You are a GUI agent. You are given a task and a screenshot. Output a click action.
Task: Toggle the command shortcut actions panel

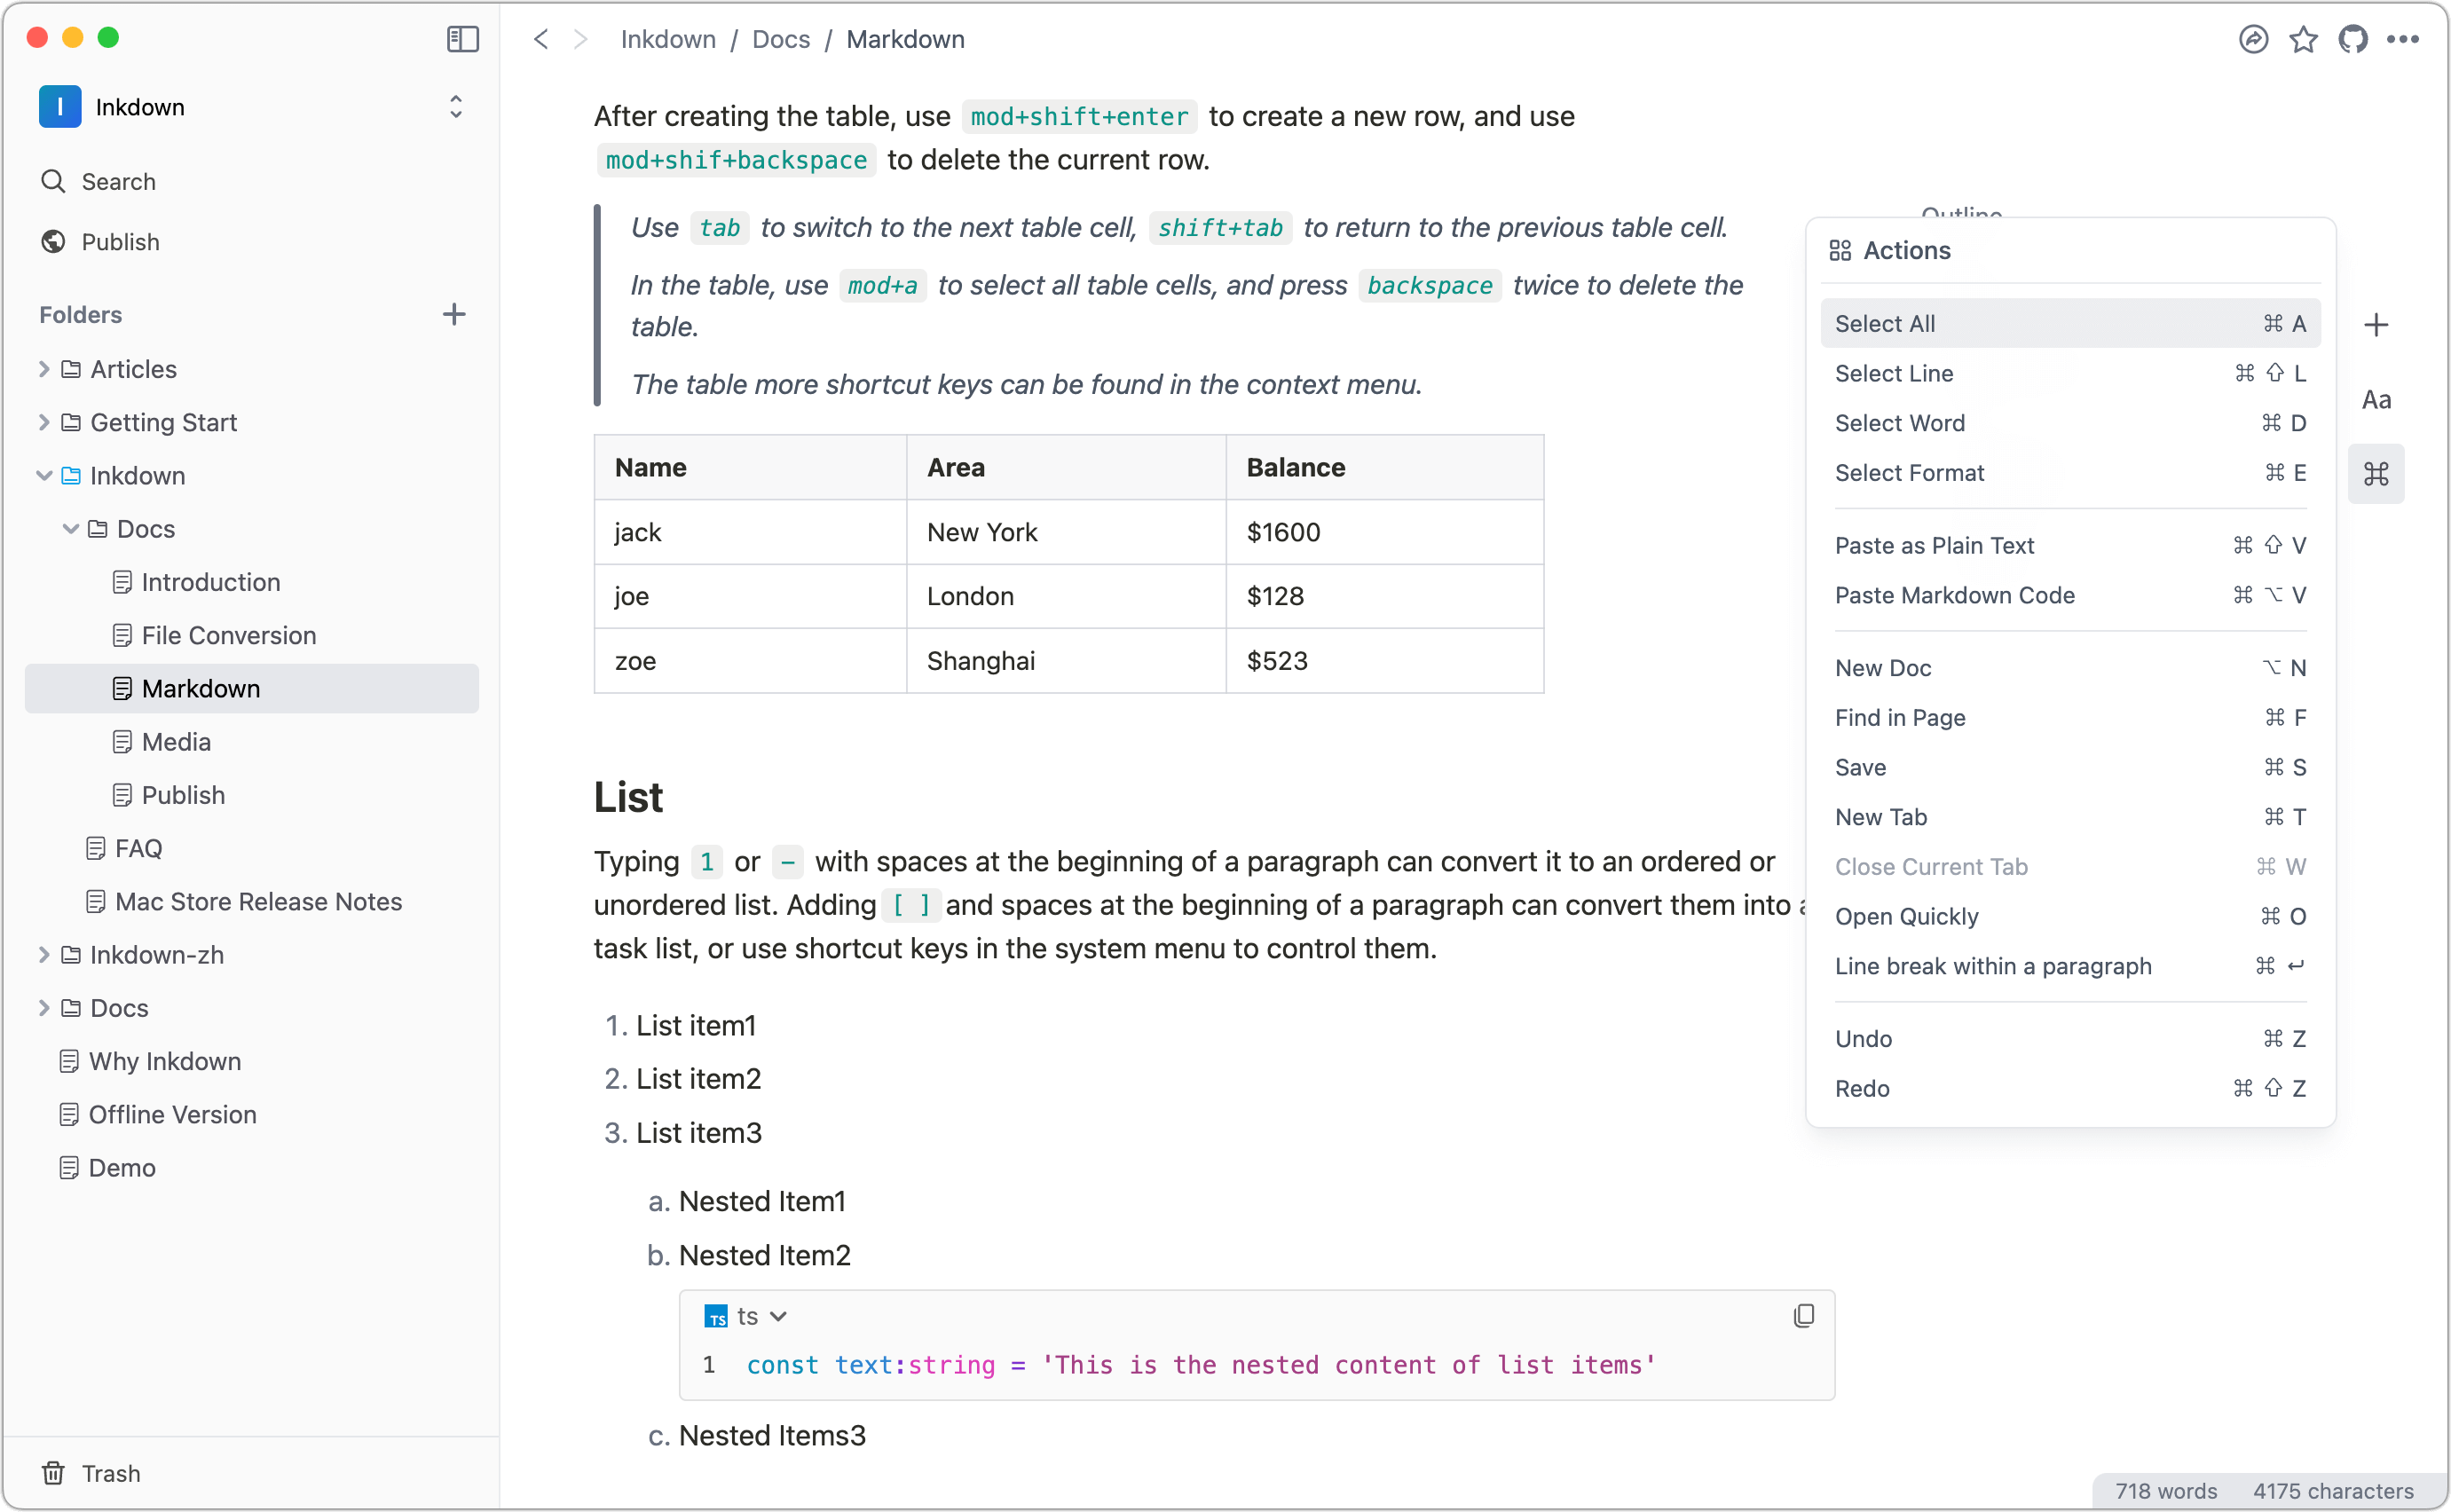coord(2376,473)
